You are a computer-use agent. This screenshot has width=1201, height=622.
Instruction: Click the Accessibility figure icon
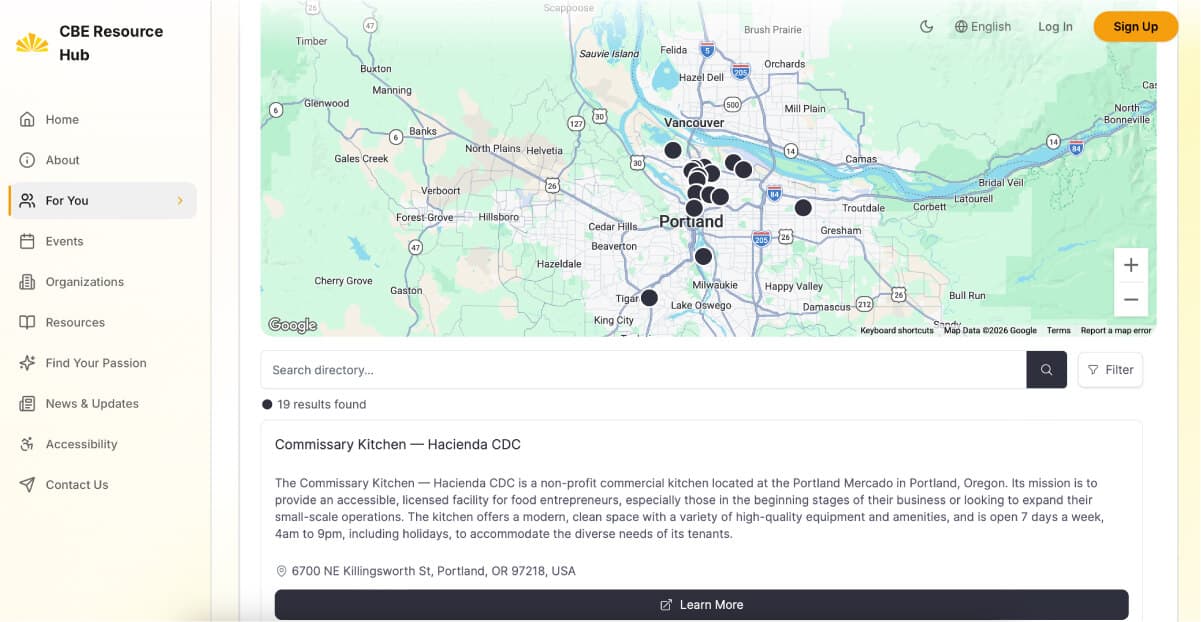point(27,444)
